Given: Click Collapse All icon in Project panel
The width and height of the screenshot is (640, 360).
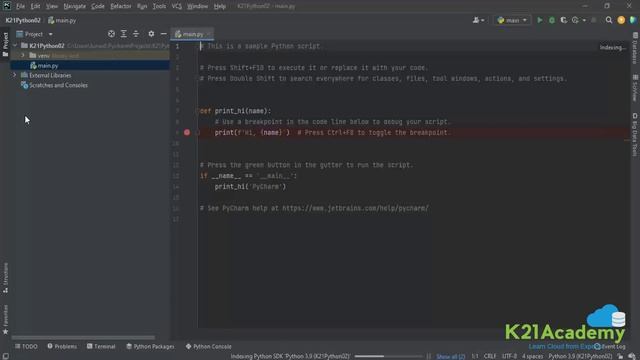Looking at the screenshot, I should click(x=136, y=34).
